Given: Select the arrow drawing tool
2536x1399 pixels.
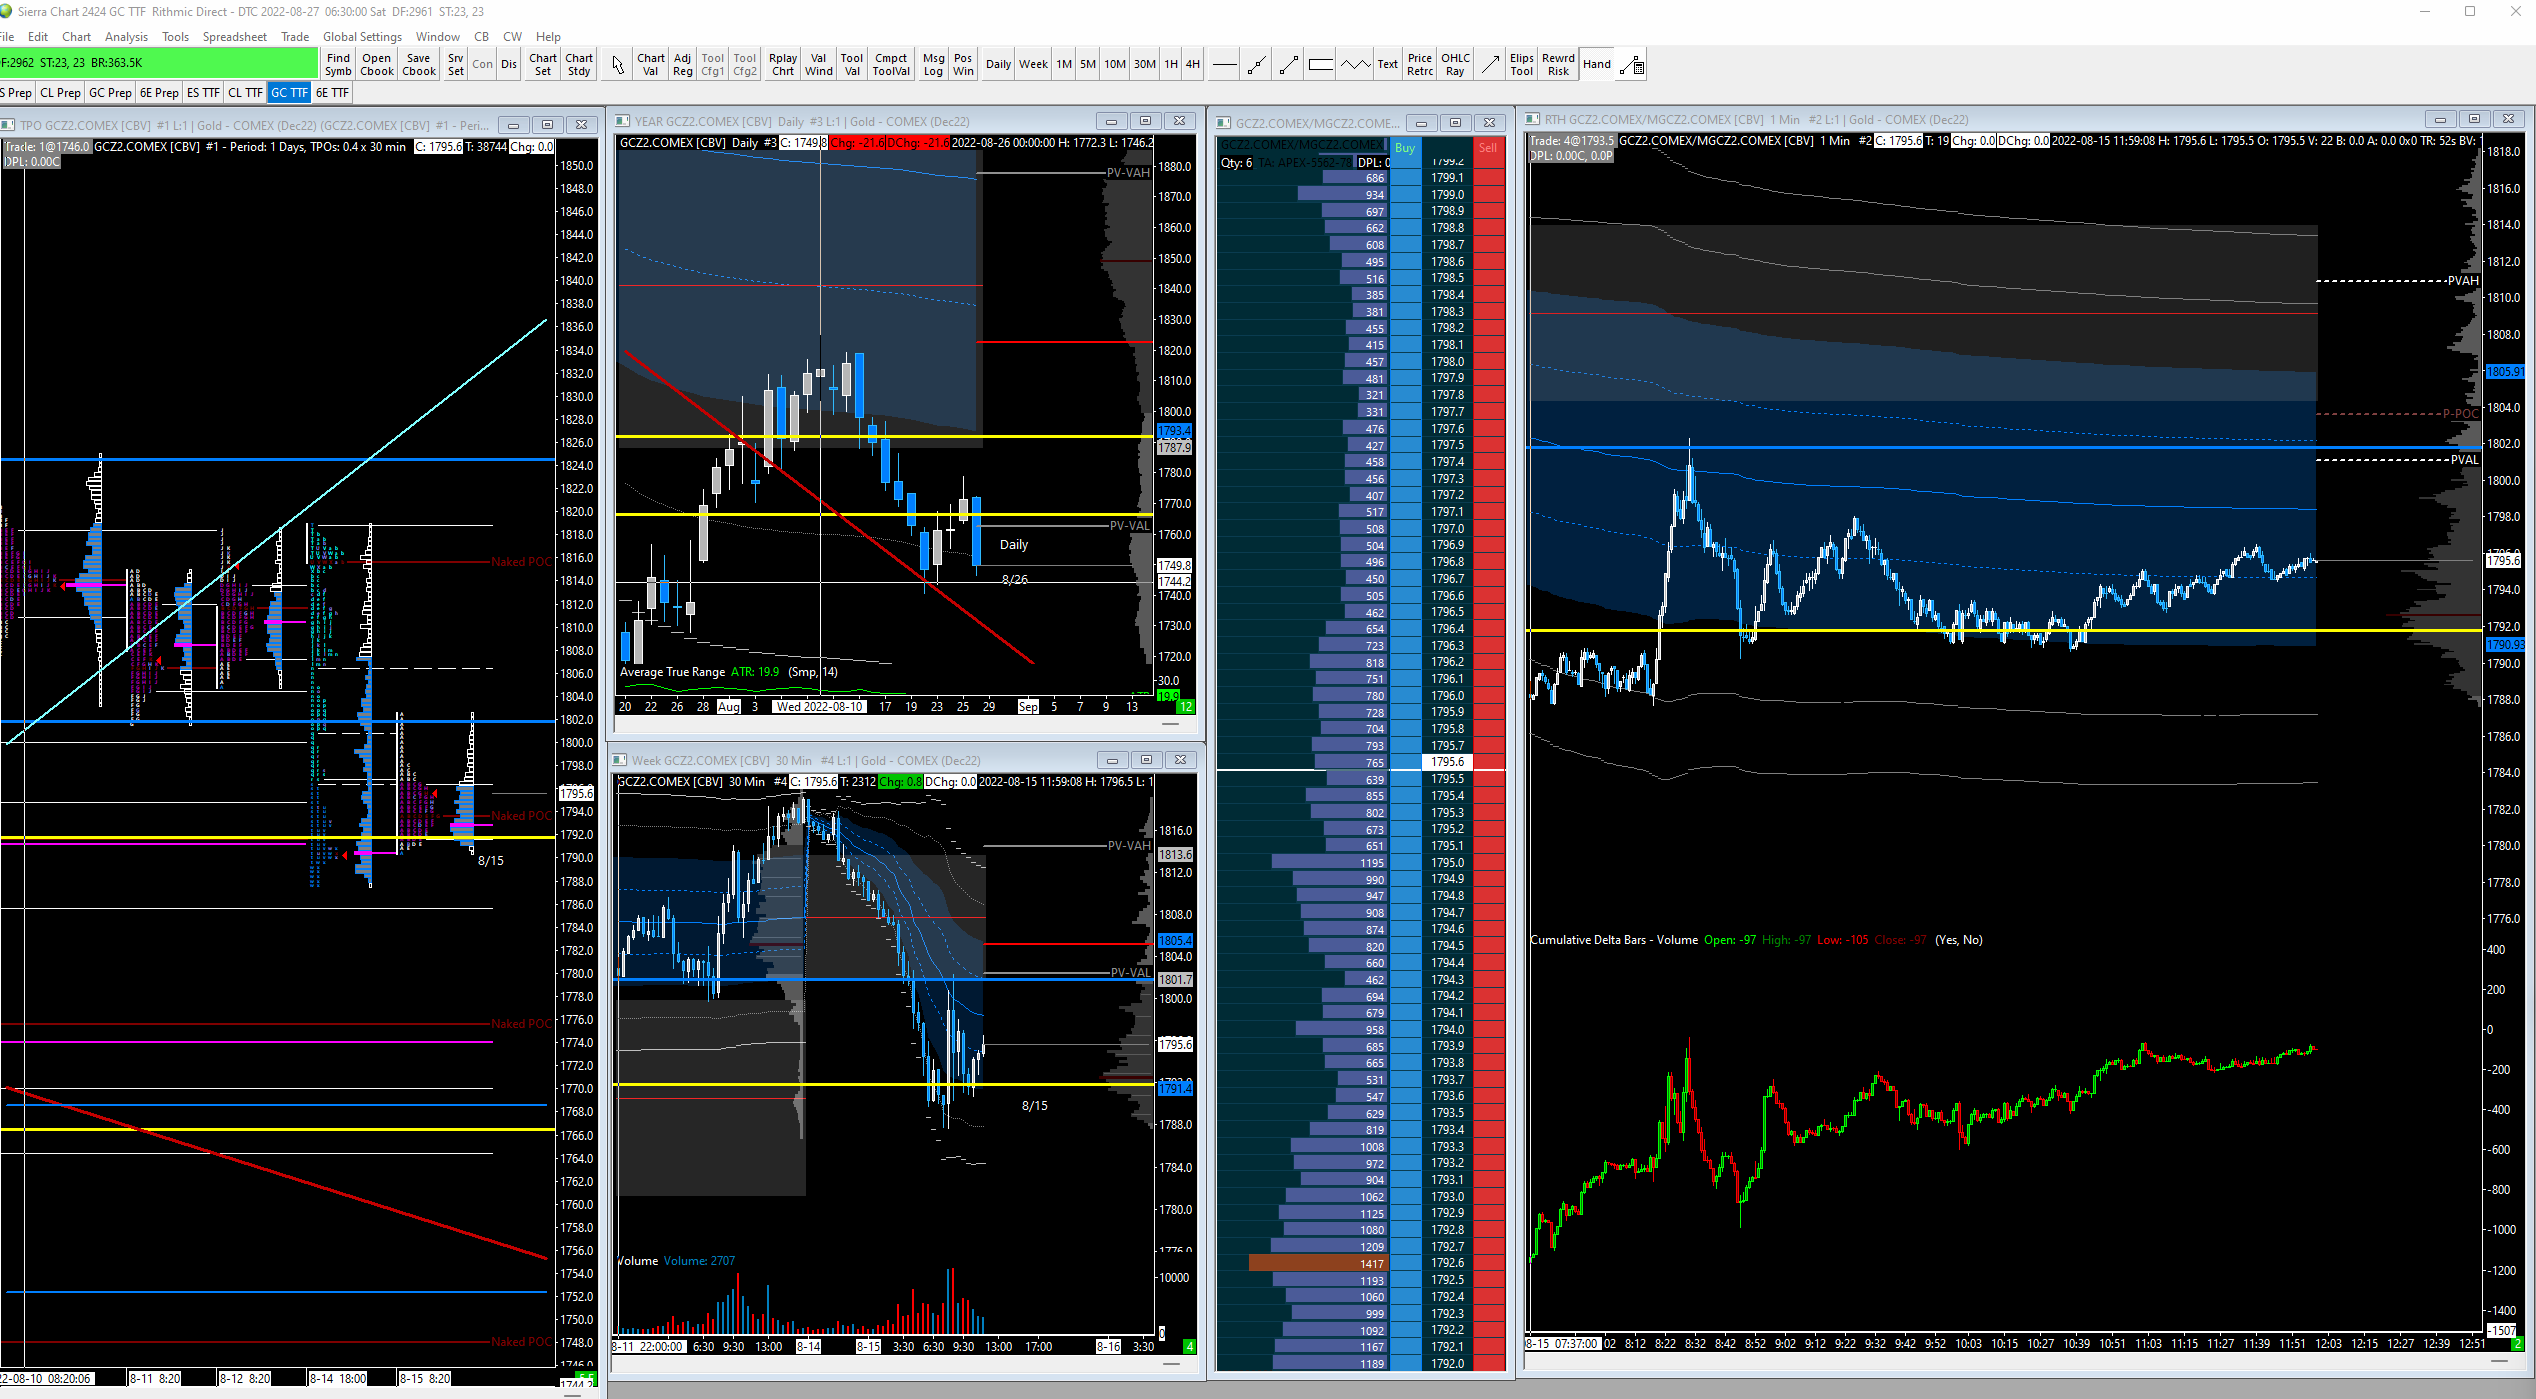Looking at the screenshot, I should tap(1490, 65).
